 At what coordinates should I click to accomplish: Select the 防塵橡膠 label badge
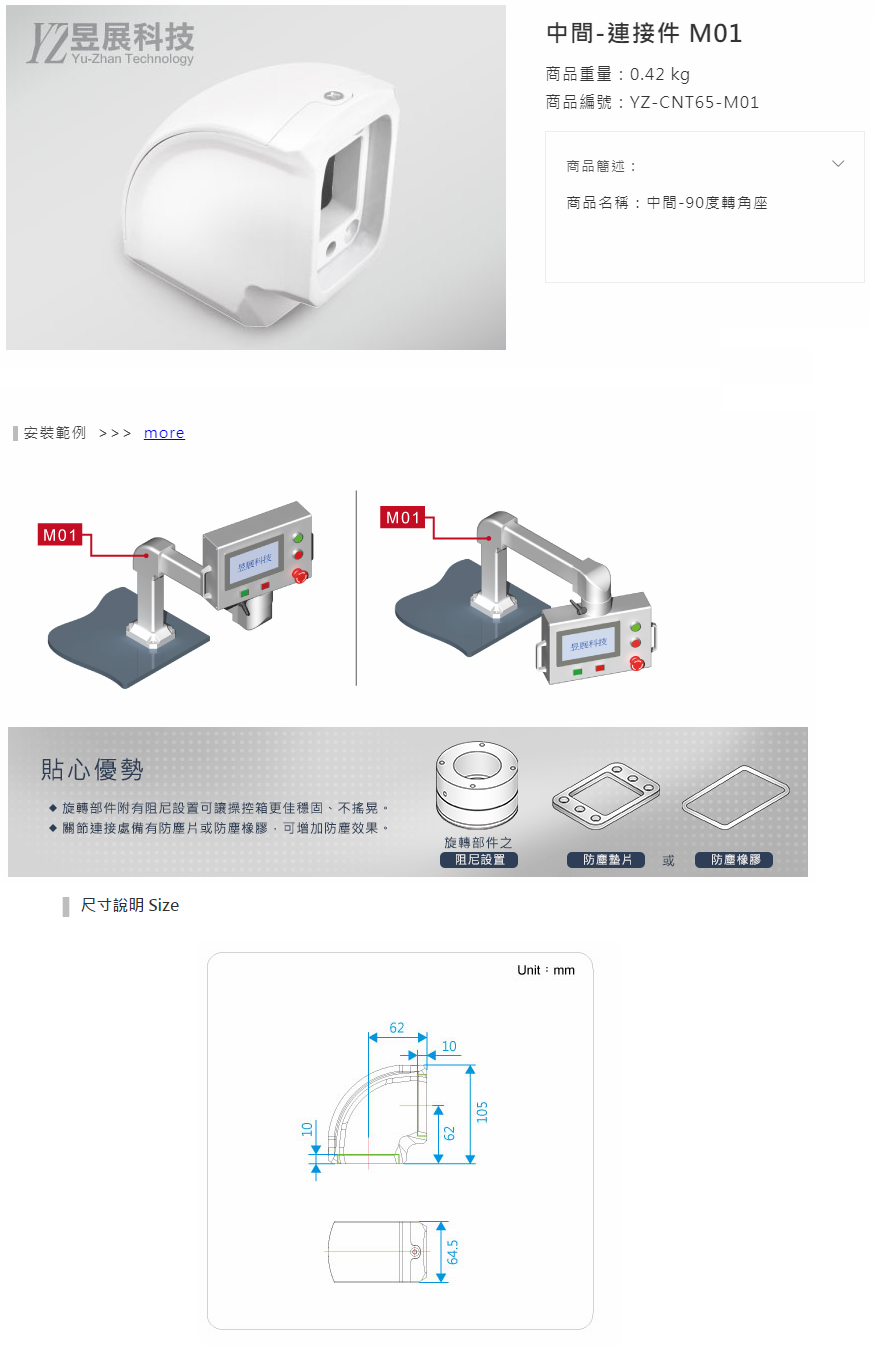pyautogui.click(x=734, y=860)
